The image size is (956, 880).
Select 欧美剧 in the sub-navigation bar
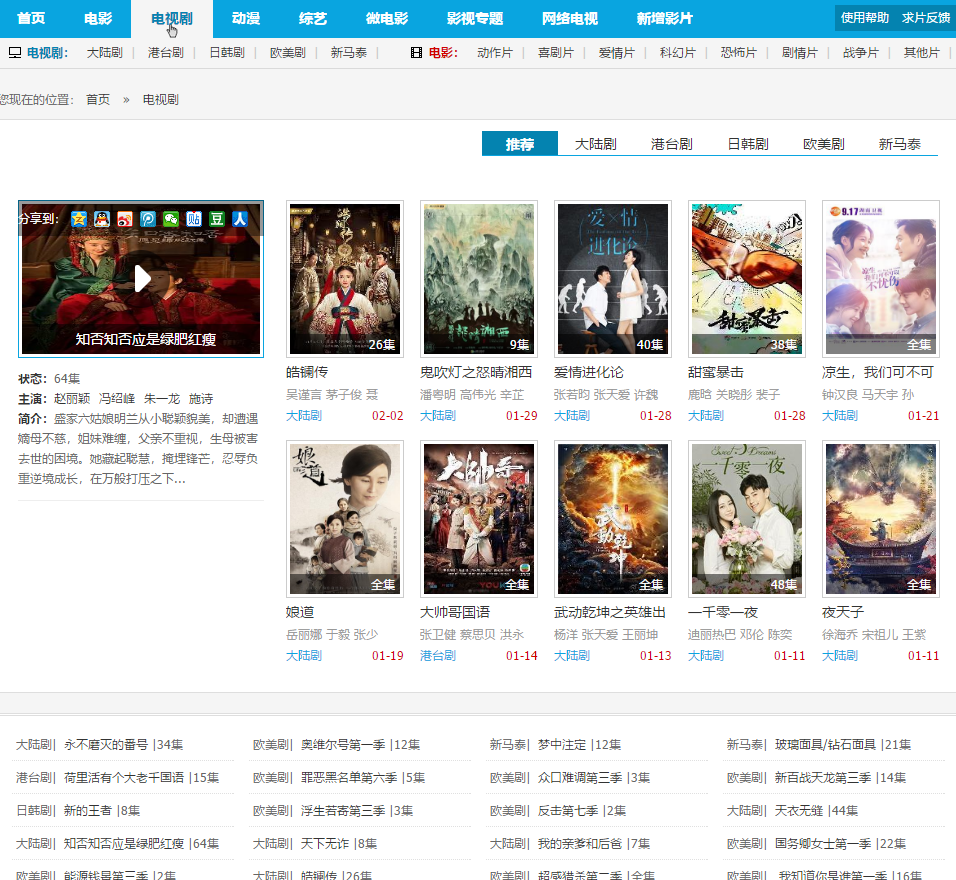288,53
